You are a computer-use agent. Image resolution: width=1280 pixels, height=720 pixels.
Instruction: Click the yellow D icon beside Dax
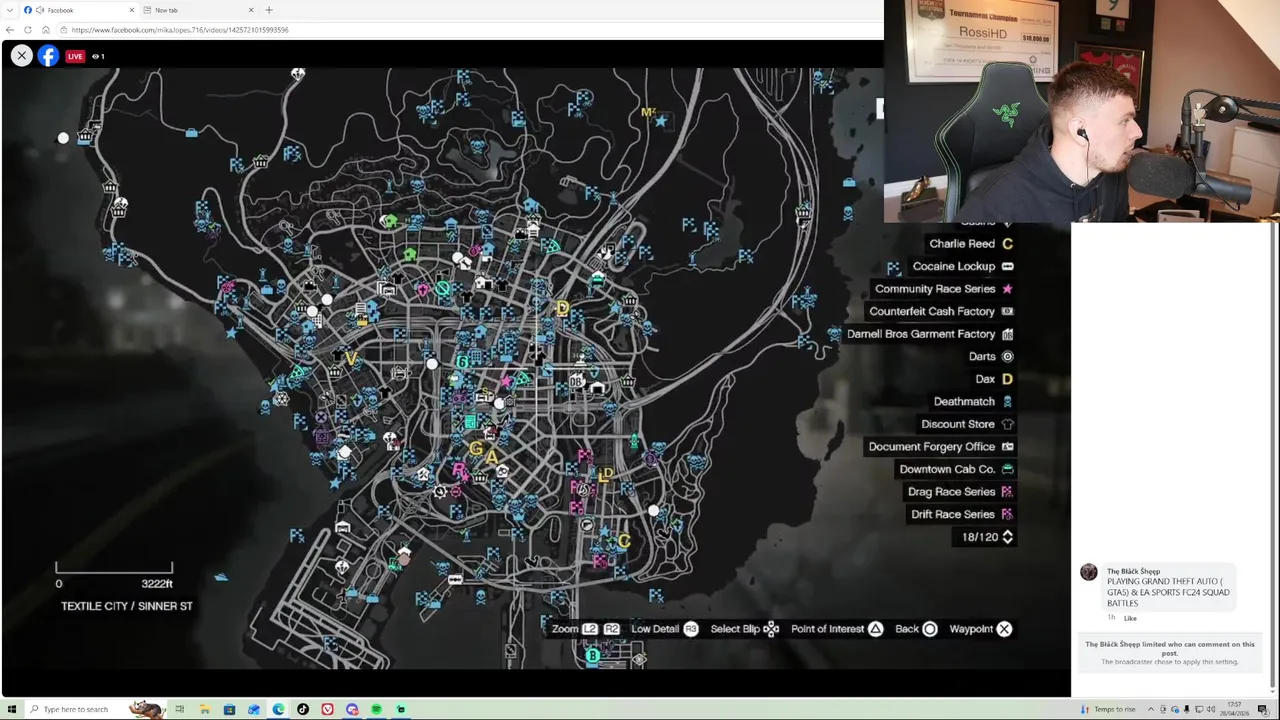tap(1007, 379)
